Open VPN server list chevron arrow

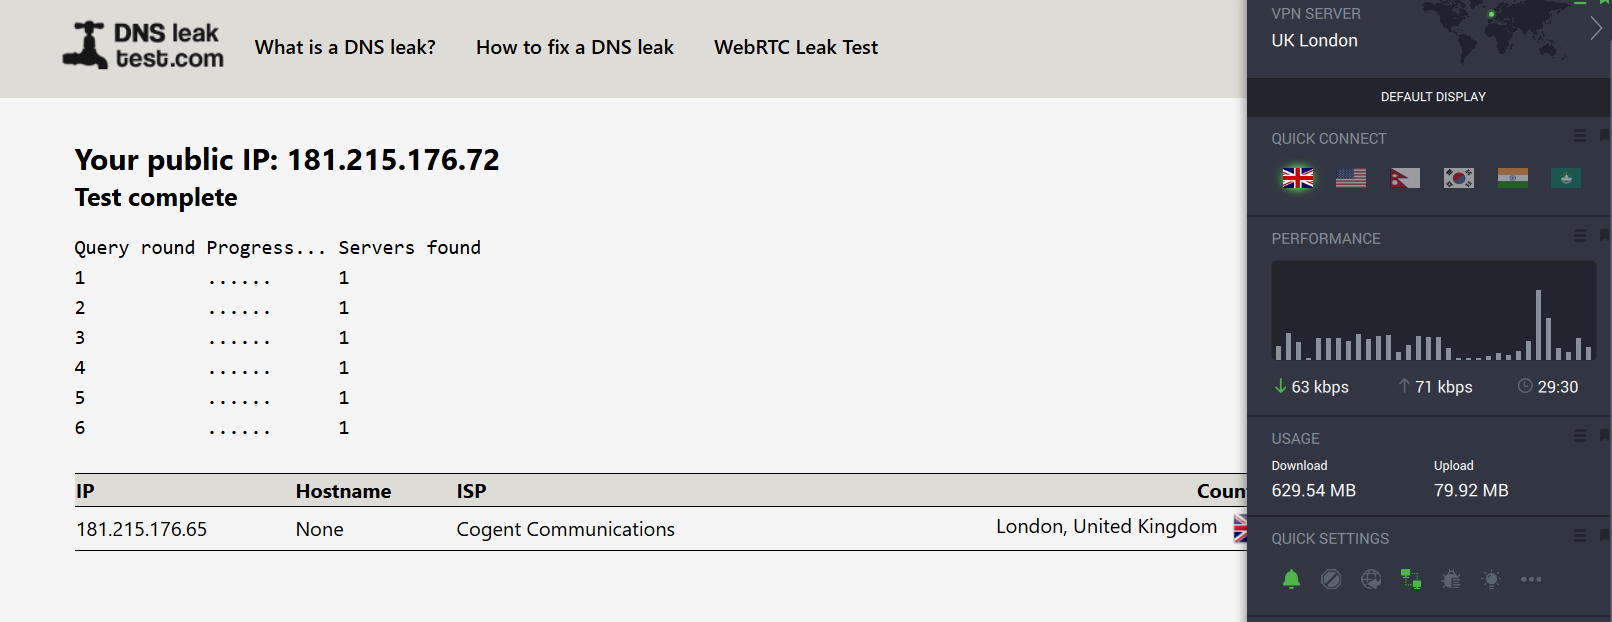pyautogui.click(x=1595, y=29)
